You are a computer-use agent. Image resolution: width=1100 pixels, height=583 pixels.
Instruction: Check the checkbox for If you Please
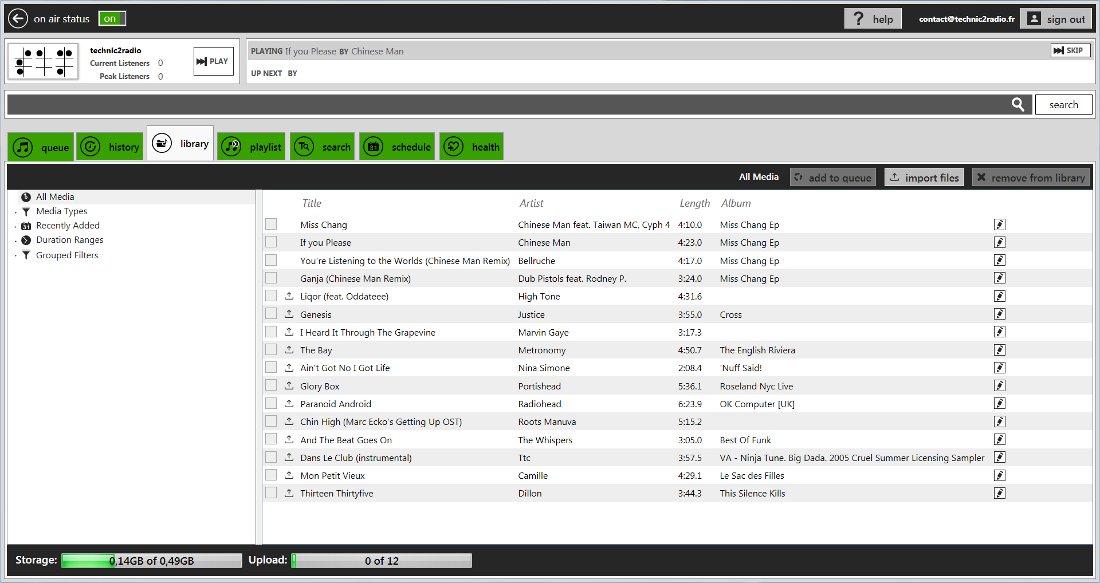point(271,242)
